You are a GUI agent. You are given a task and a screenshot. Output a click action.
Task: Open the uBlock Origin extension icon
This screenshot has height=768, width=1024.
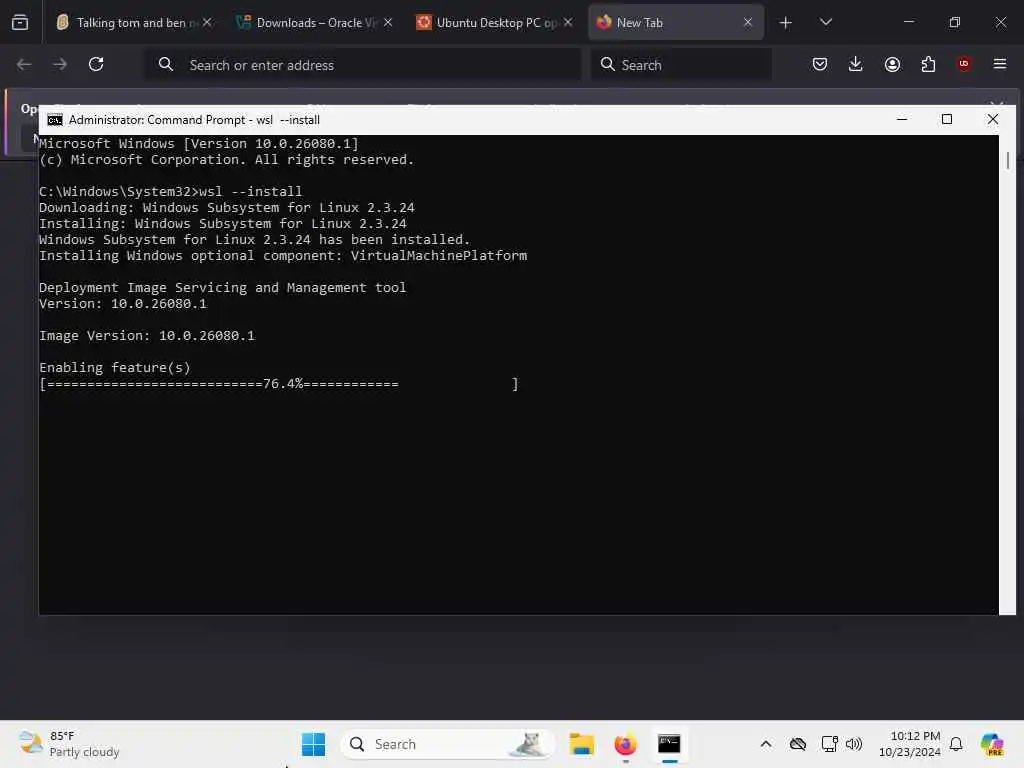click(964, 64)
